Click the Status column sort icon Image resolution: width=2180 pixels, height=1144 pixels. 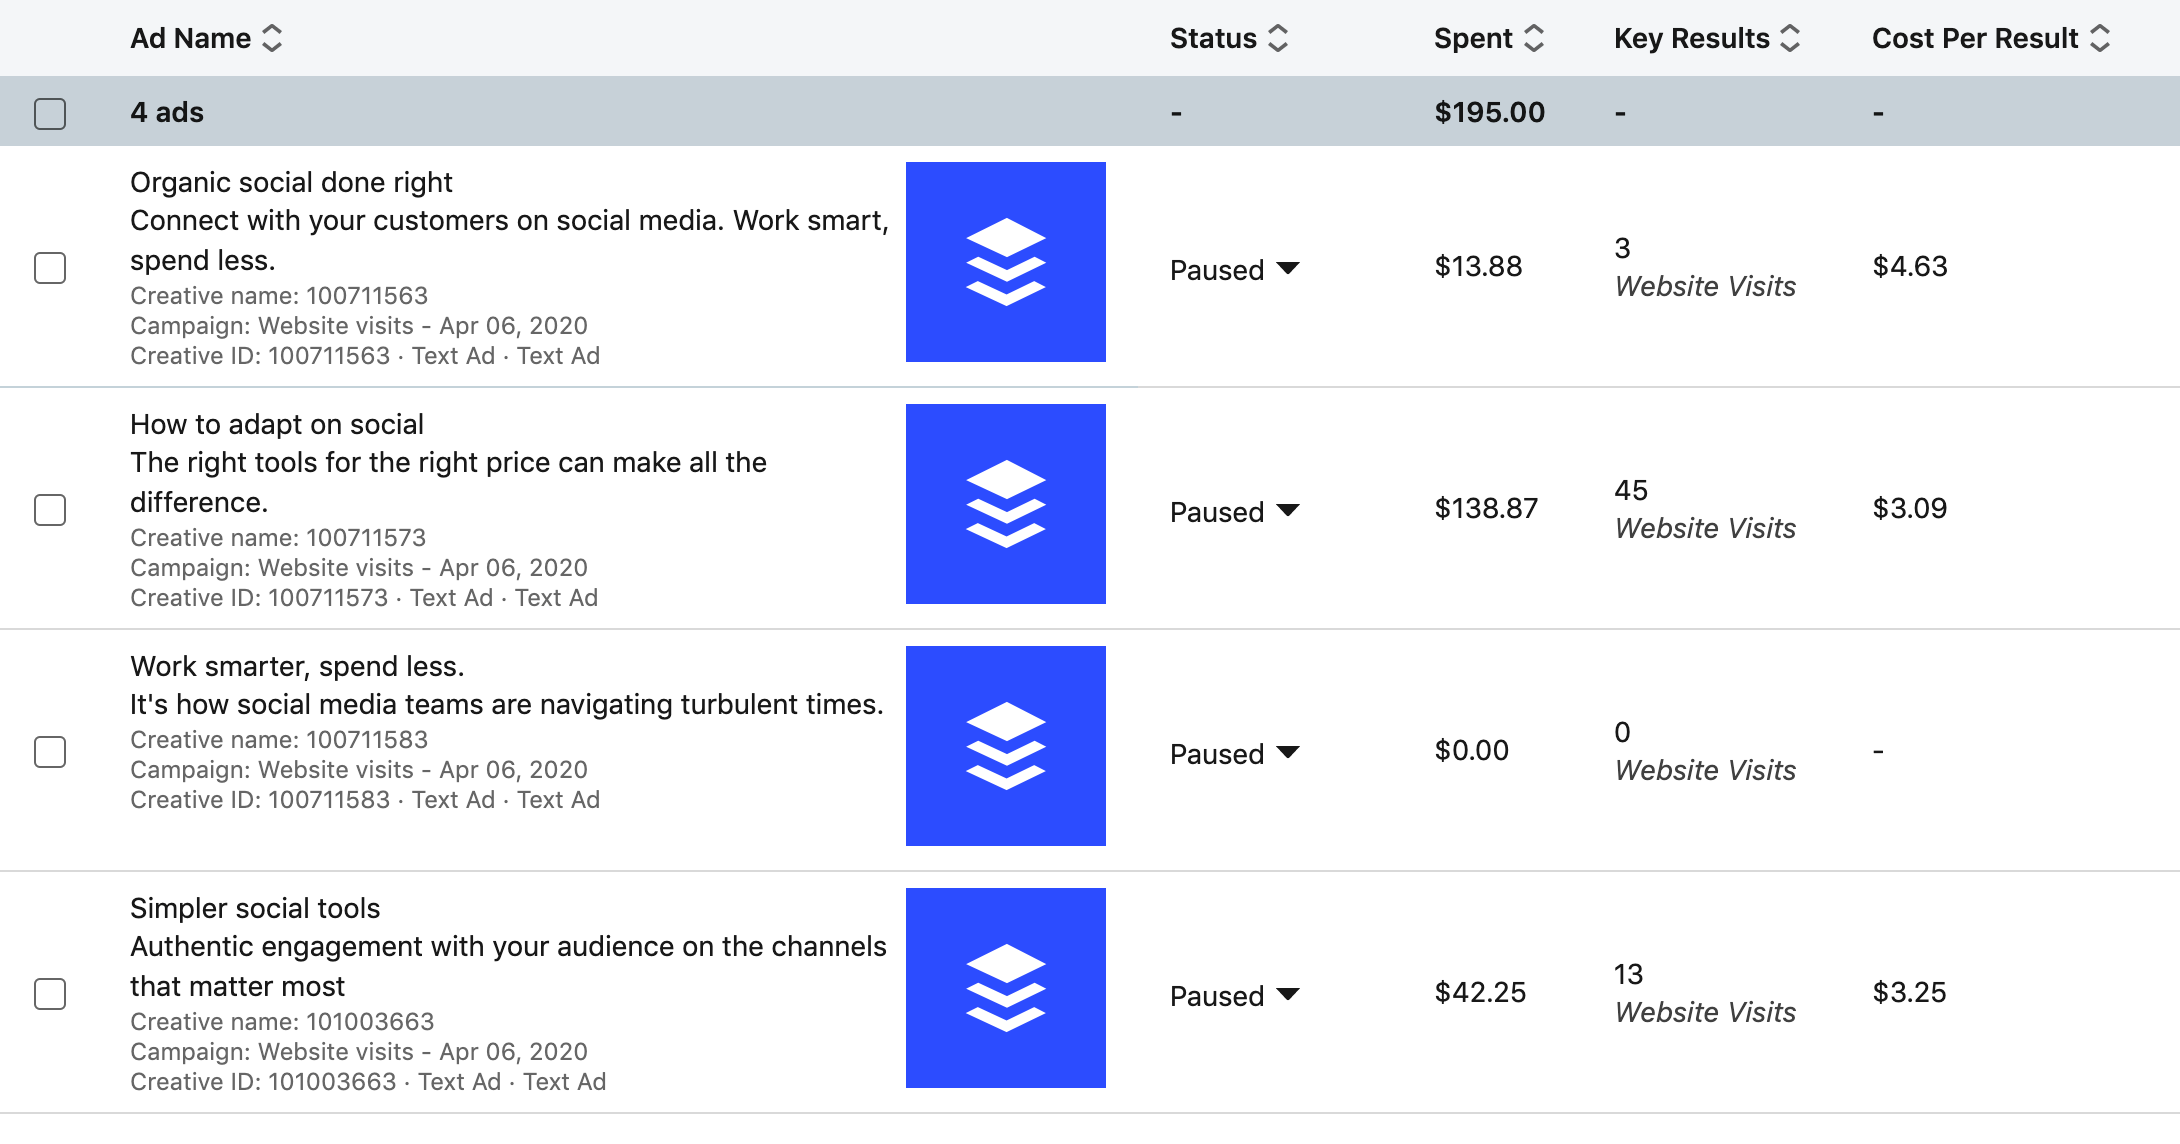pyautogui.click(x=1278, y=38)
